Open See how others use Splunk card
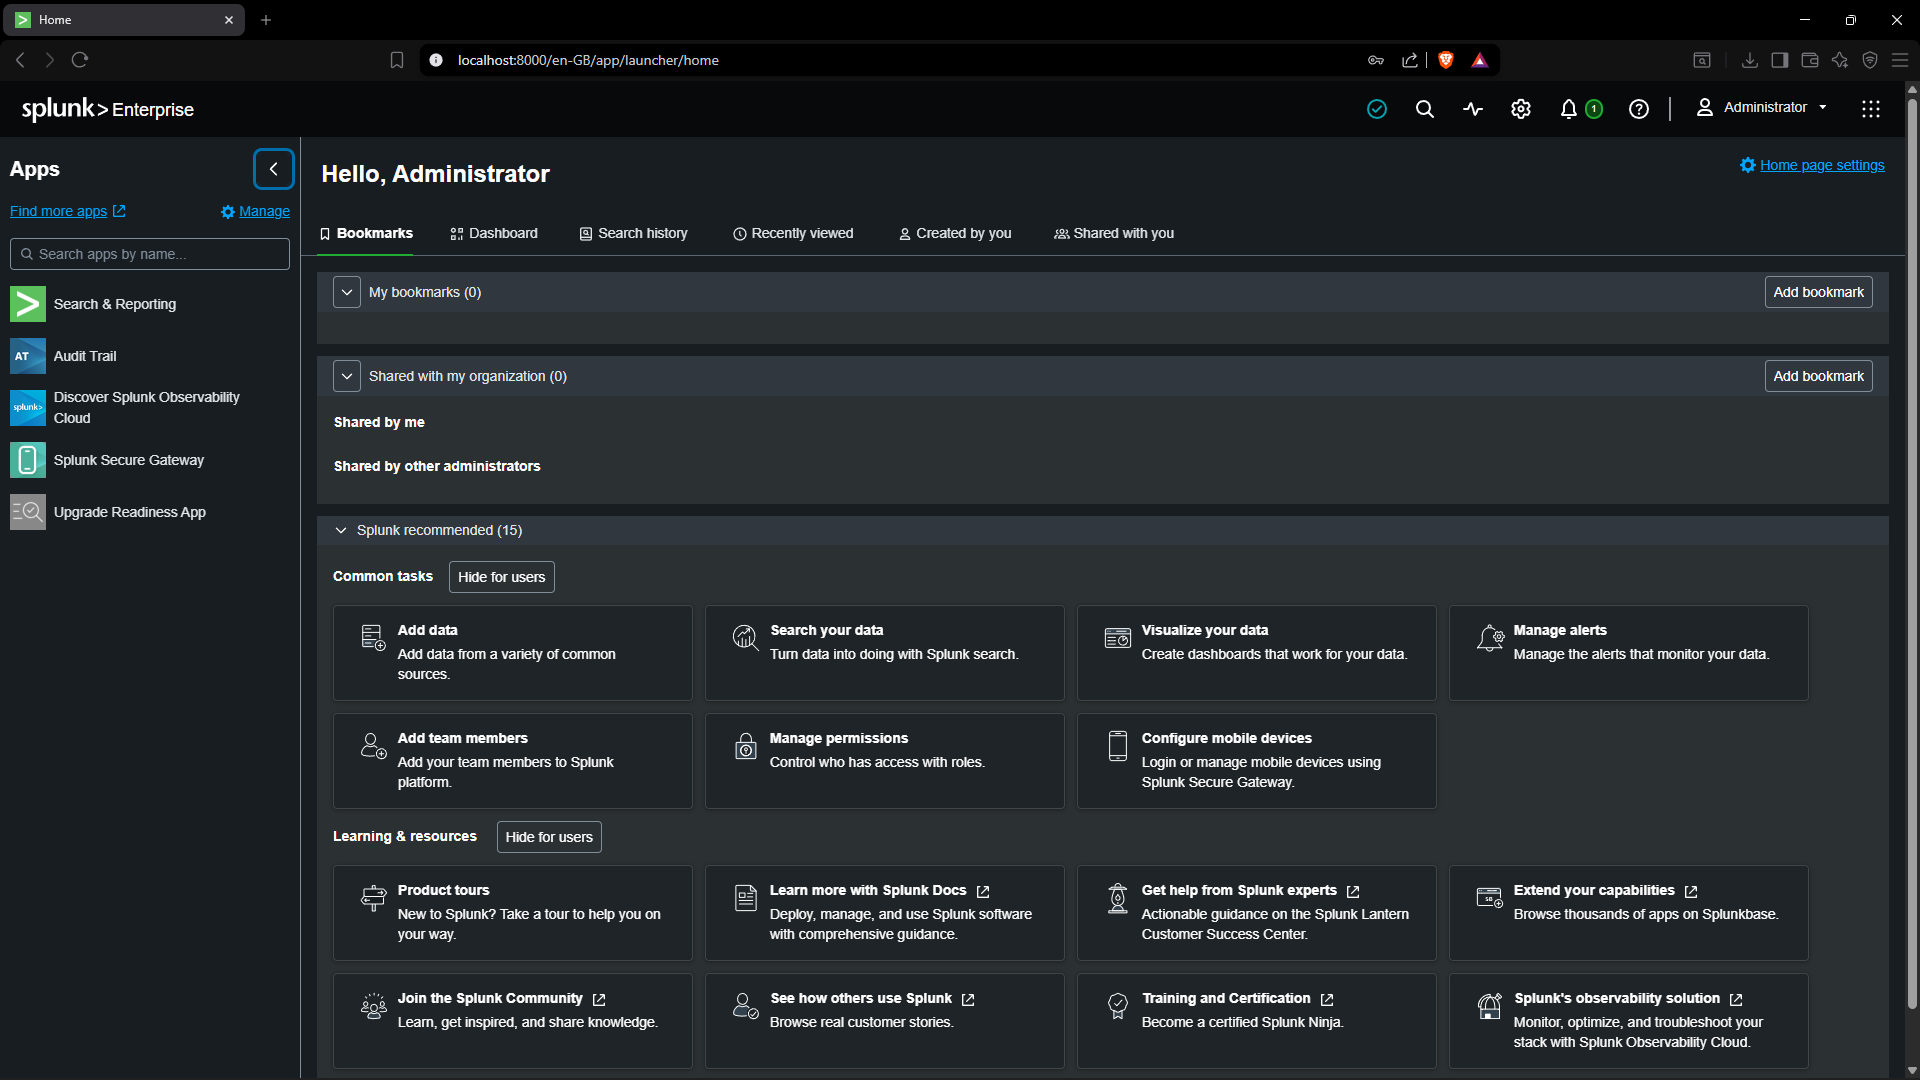 [884, 1021]
